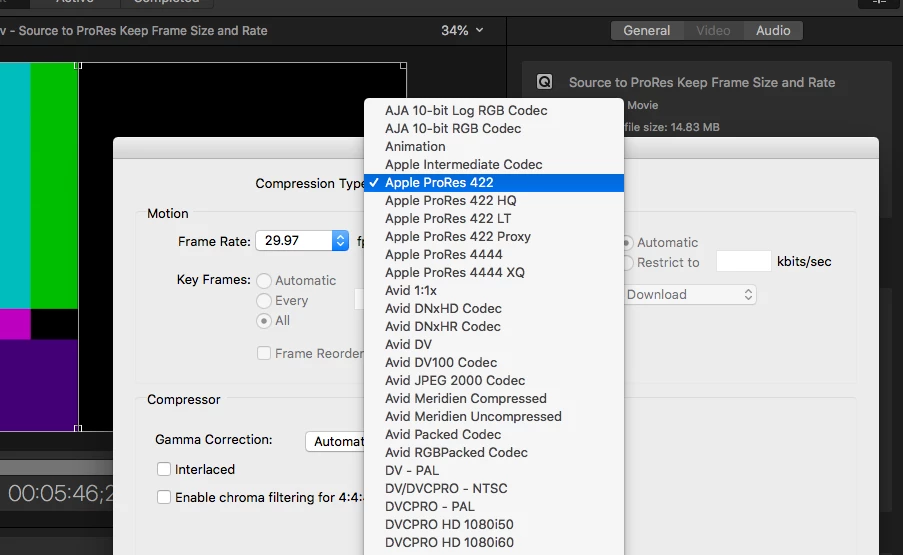903x555 pixels.
Task: Enable the Interlaced checkbox
Action: click(x=164, y=469)
